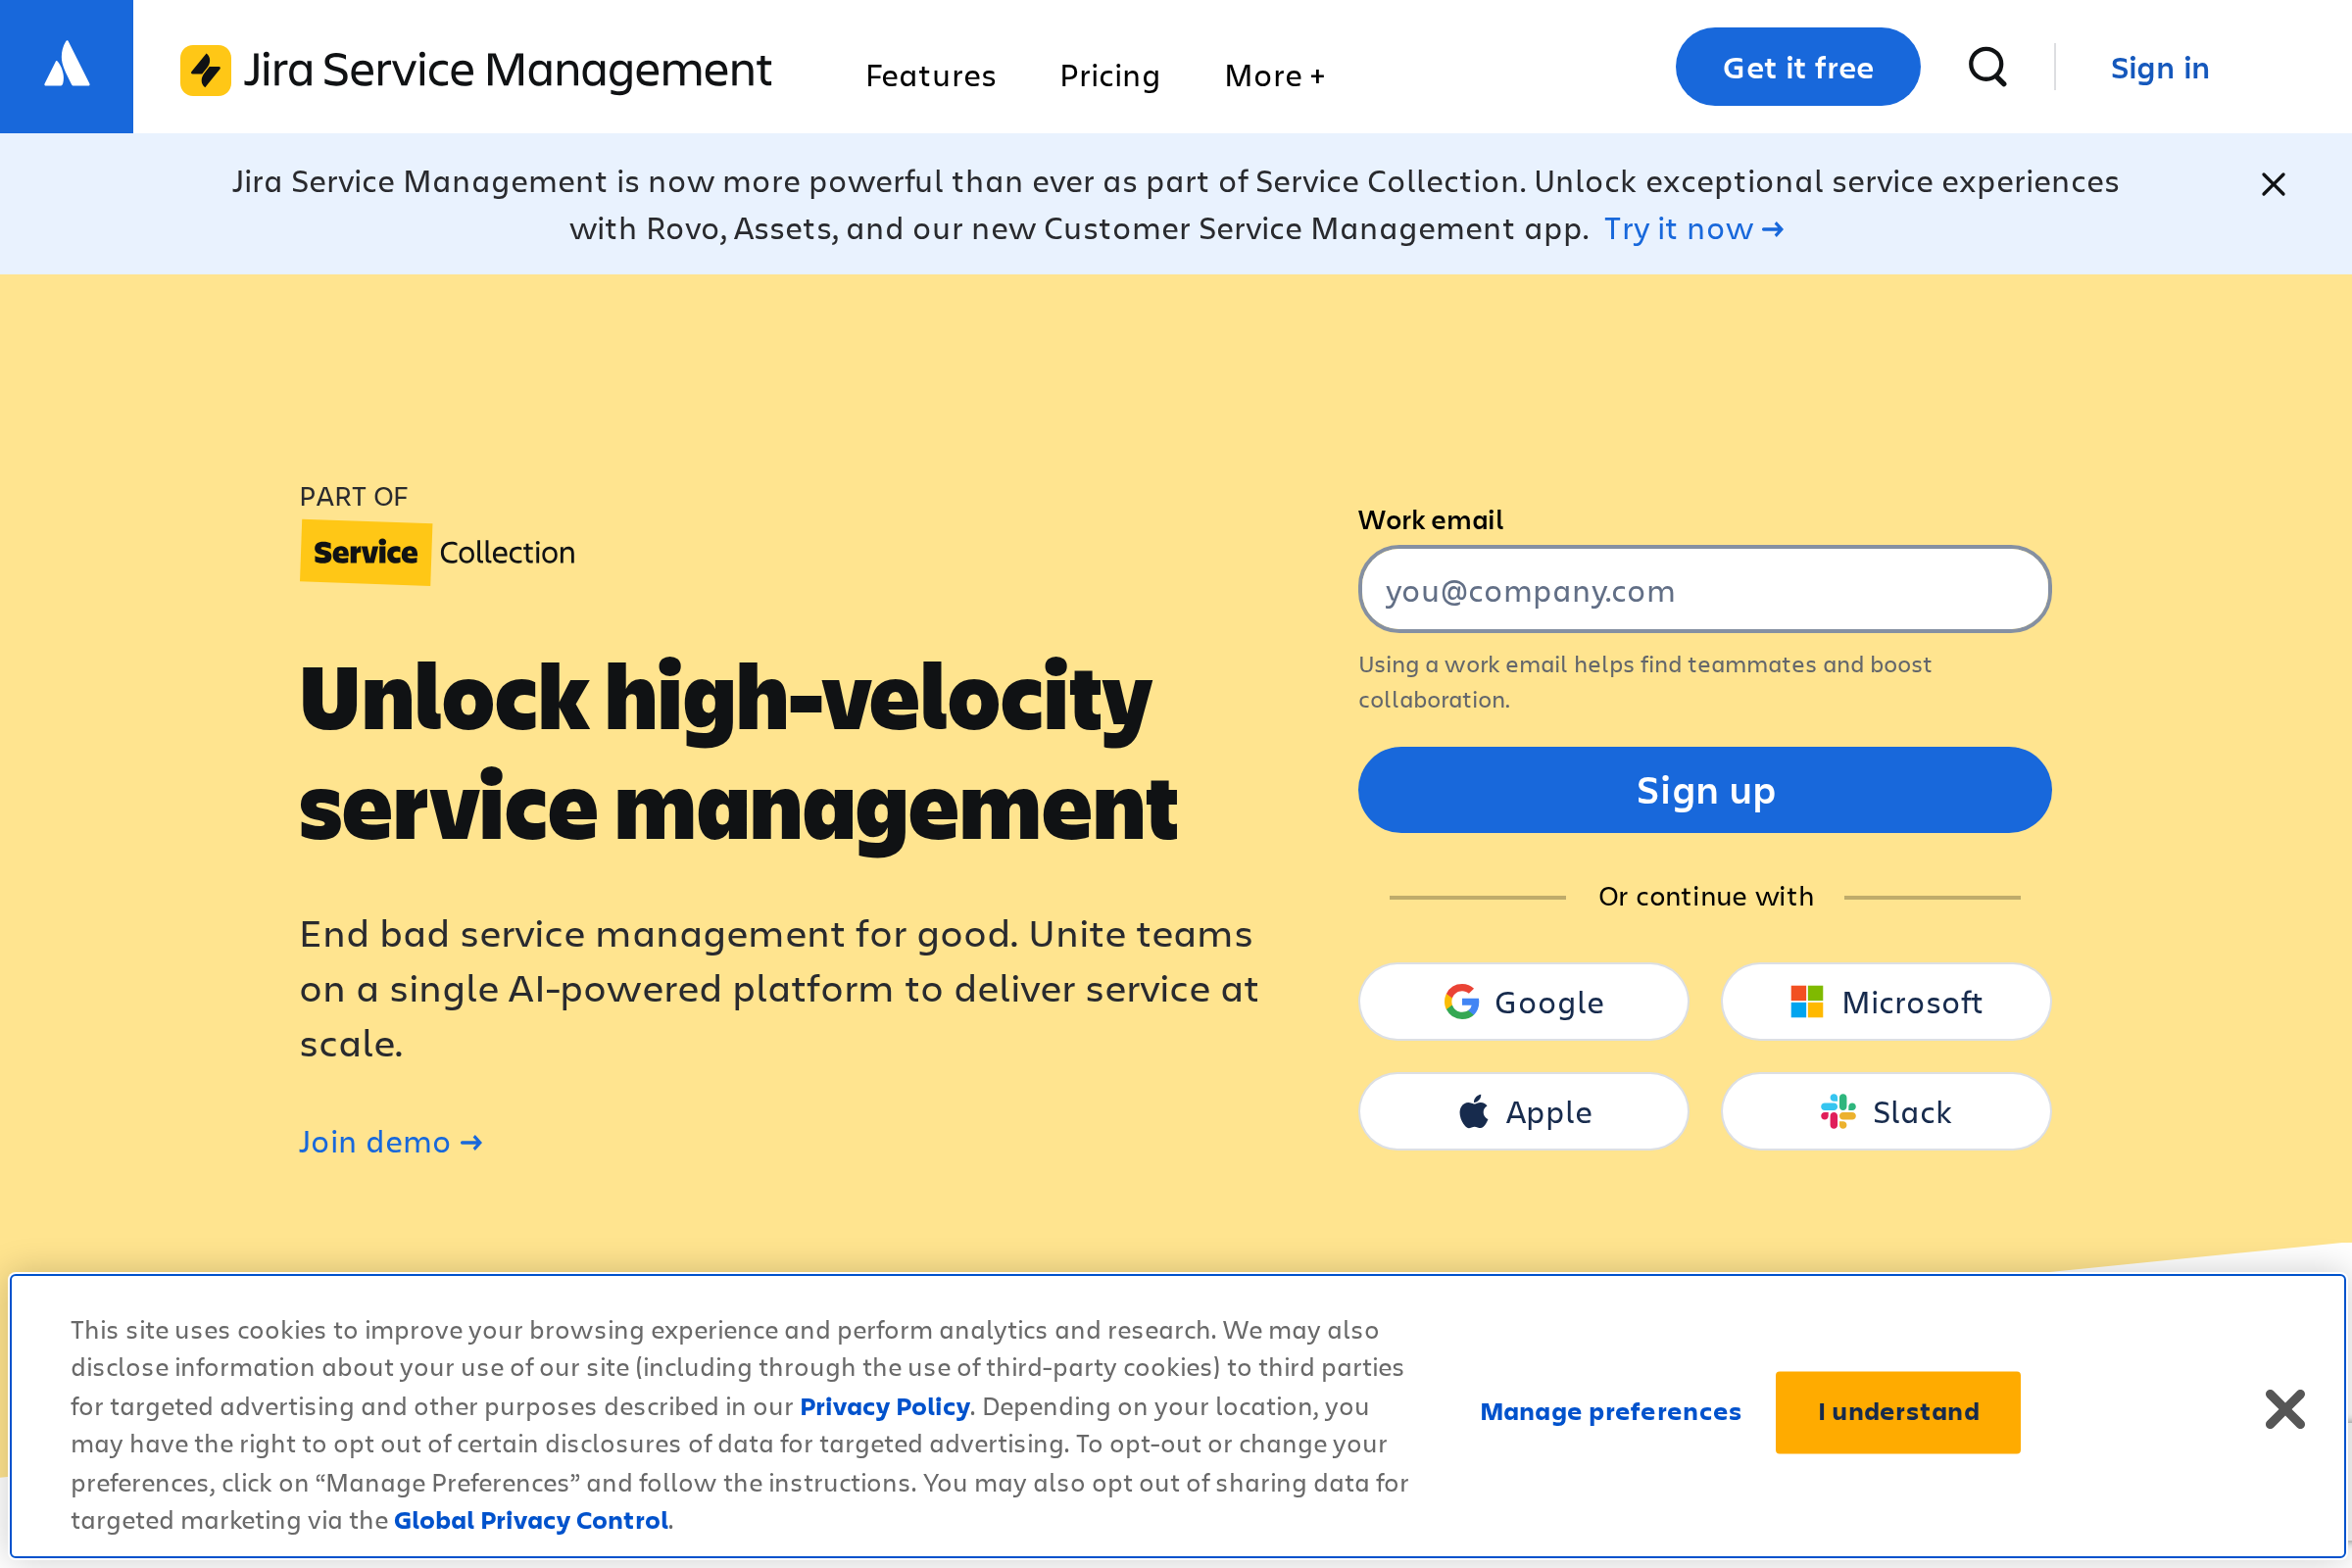Screen dimensions: 2352x1568
Task: Follow the Try it now link
Action: pos(1694,228)
